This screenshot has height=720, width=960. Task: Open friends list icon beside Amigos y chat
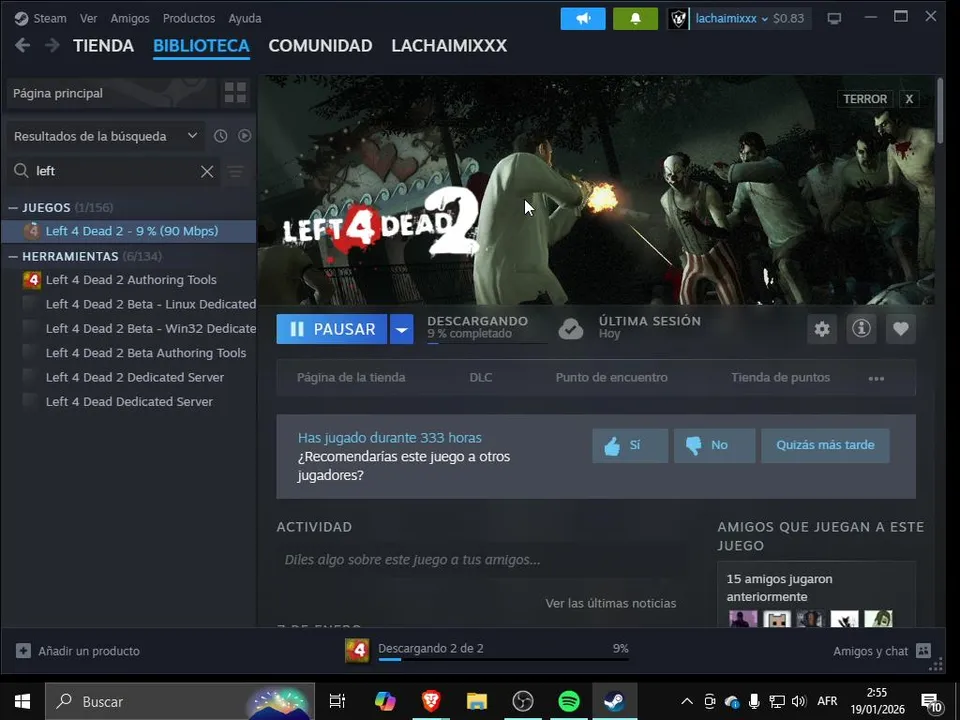(x=923, y=651)
